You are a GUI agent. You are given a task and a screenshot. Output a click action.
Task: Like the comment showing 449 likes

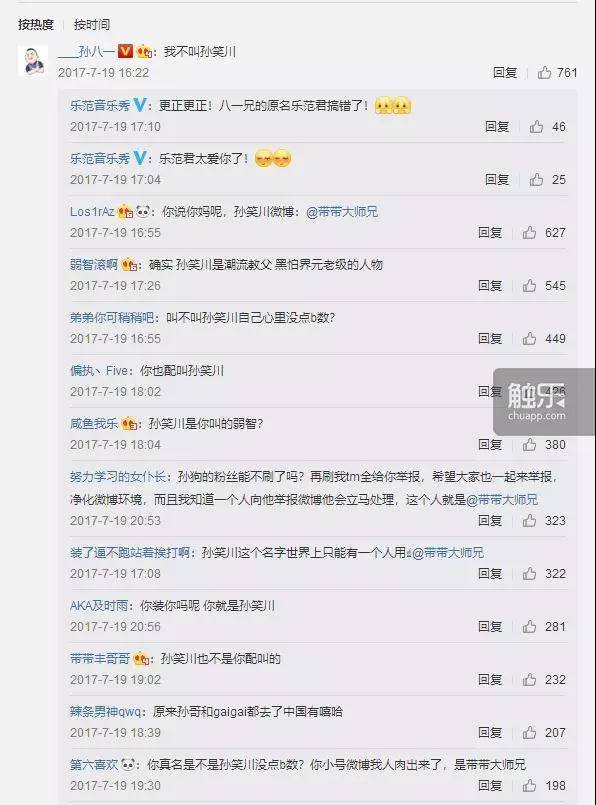click(x=529, y=338)
